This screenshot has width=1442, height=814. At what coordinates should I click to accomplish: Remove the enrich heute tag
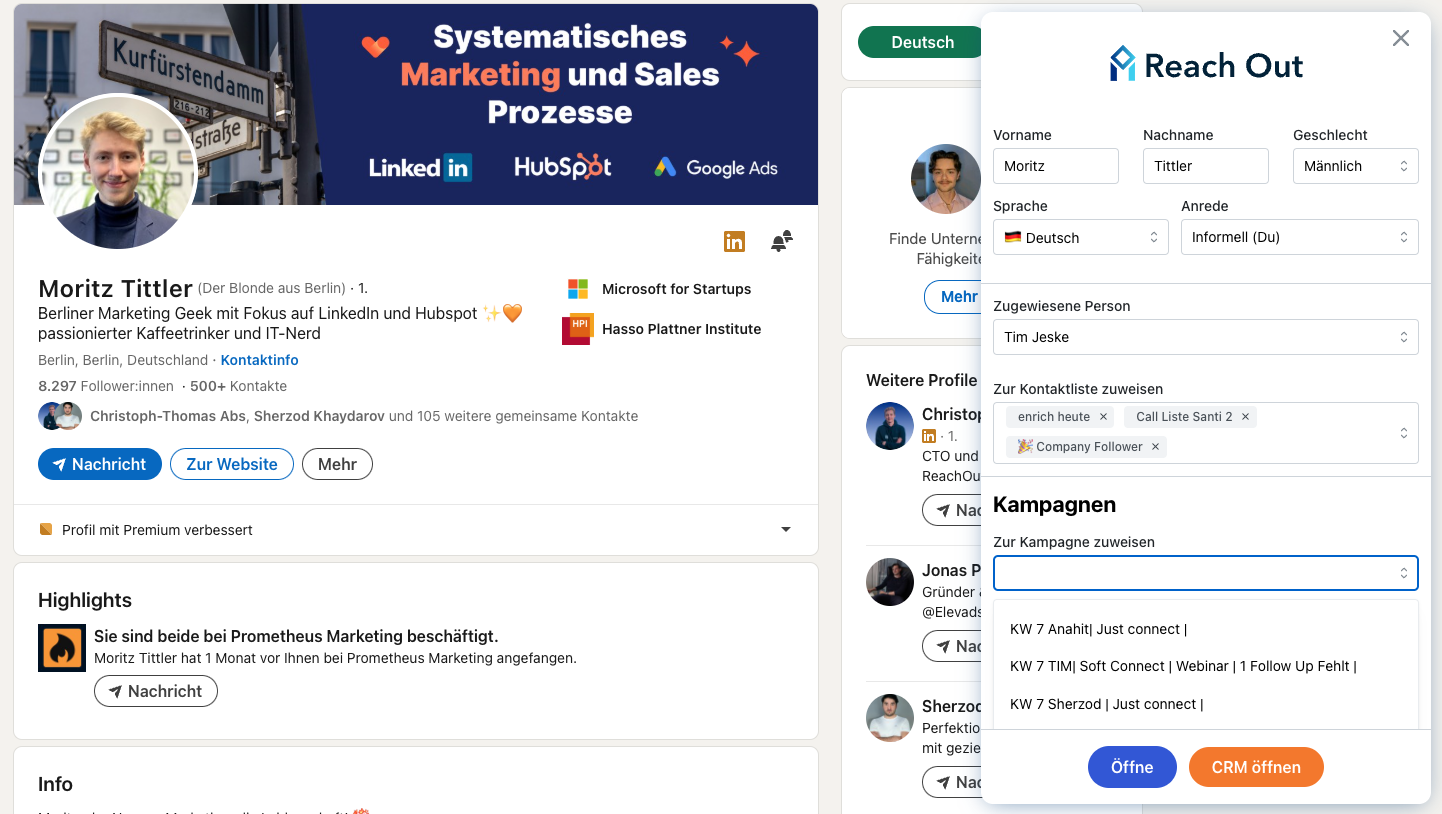tap(1103, 417)
